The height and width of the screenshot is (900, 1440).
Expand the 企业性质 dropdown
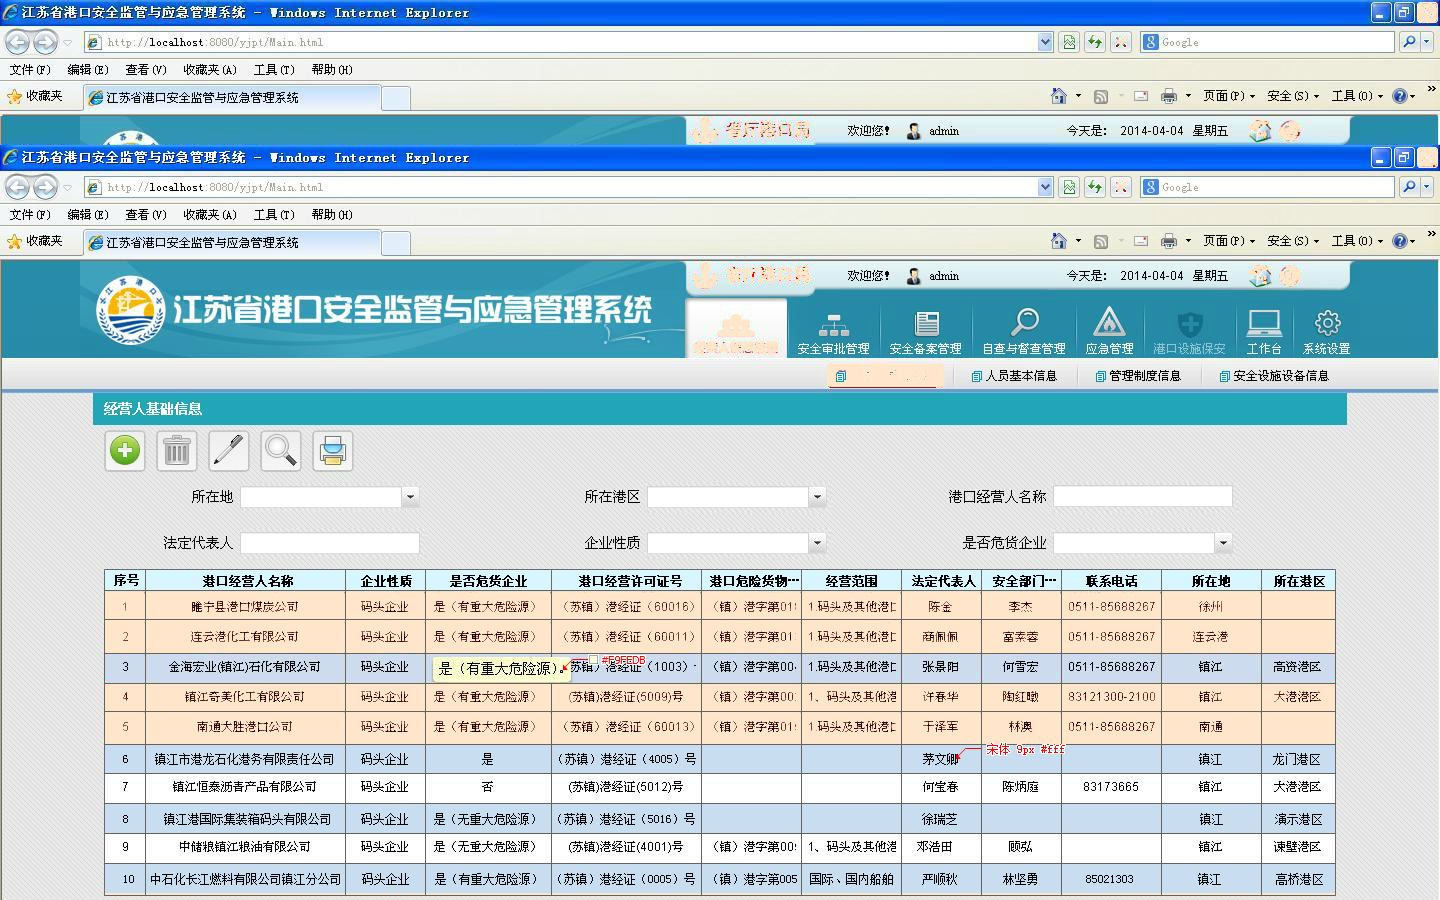click(x=817, y=543)
